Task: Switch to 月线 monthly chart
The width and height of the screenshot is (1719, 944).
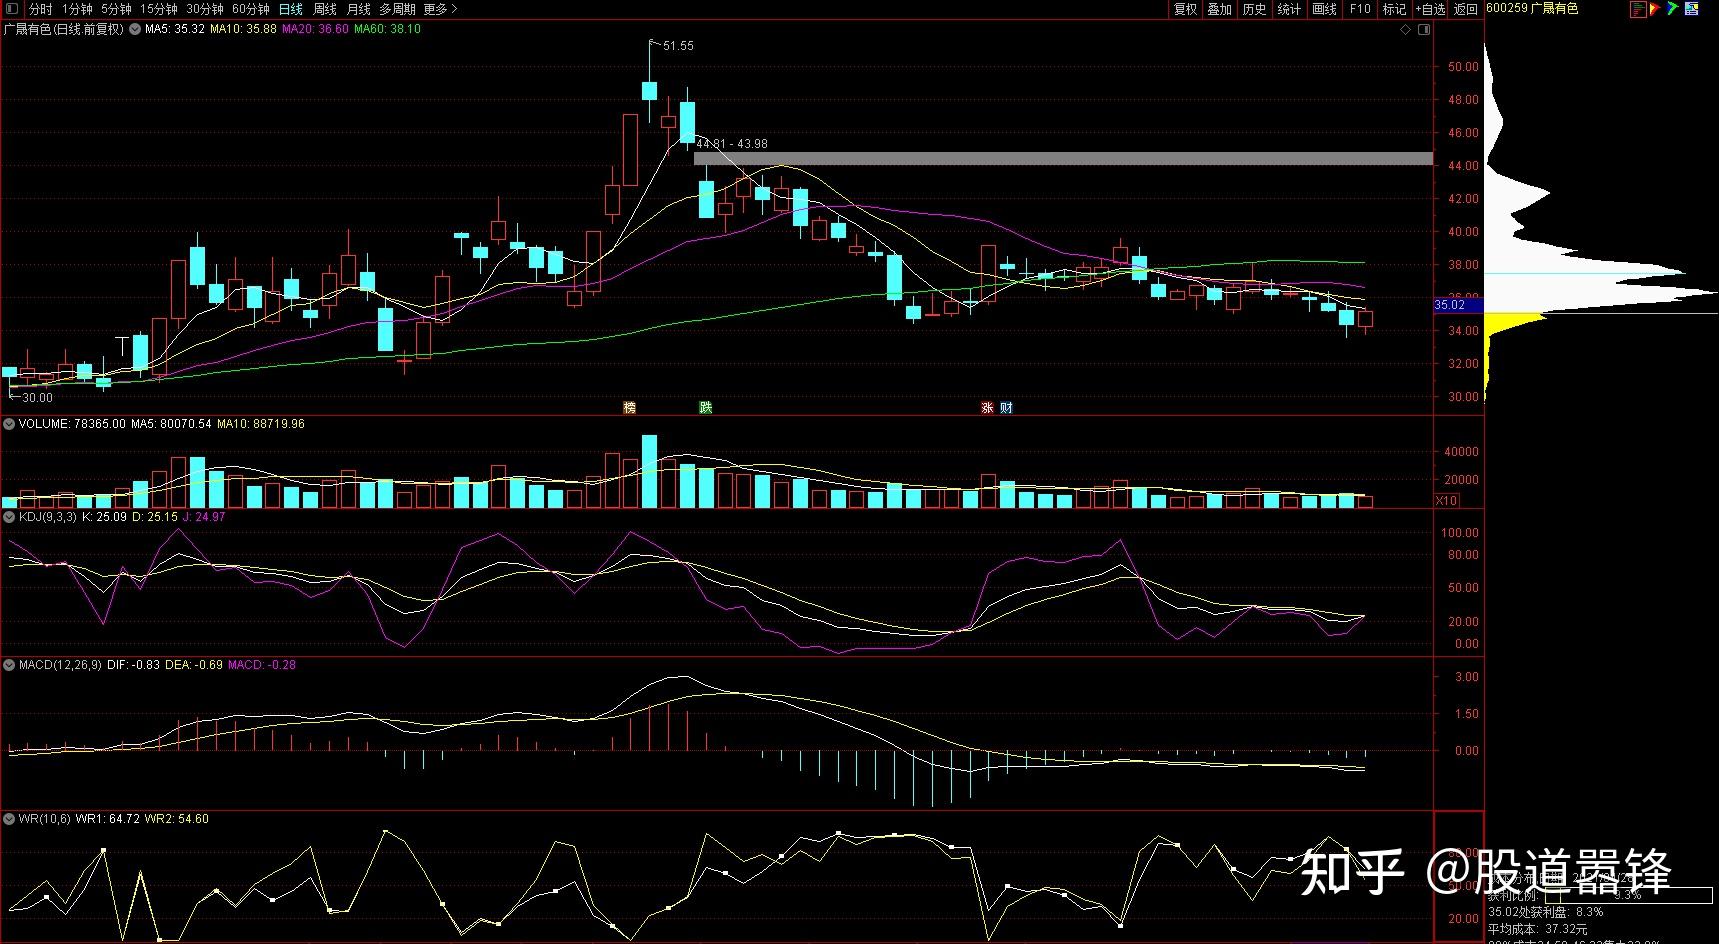Action: [358, 9]
